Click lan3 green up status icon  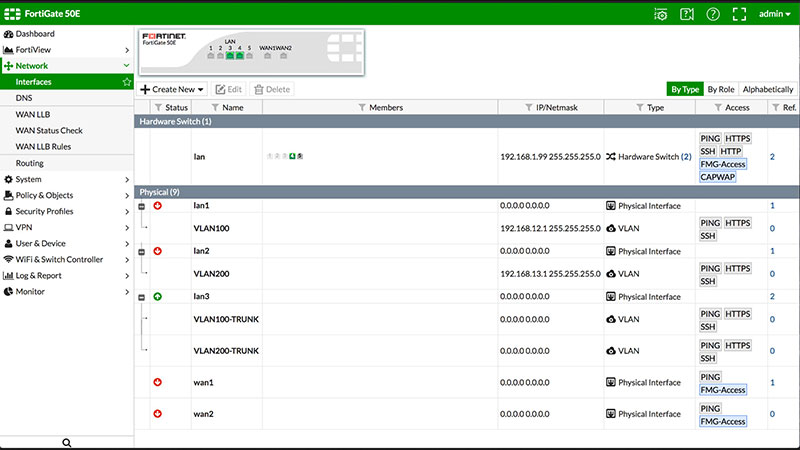(x=158, y=296)
